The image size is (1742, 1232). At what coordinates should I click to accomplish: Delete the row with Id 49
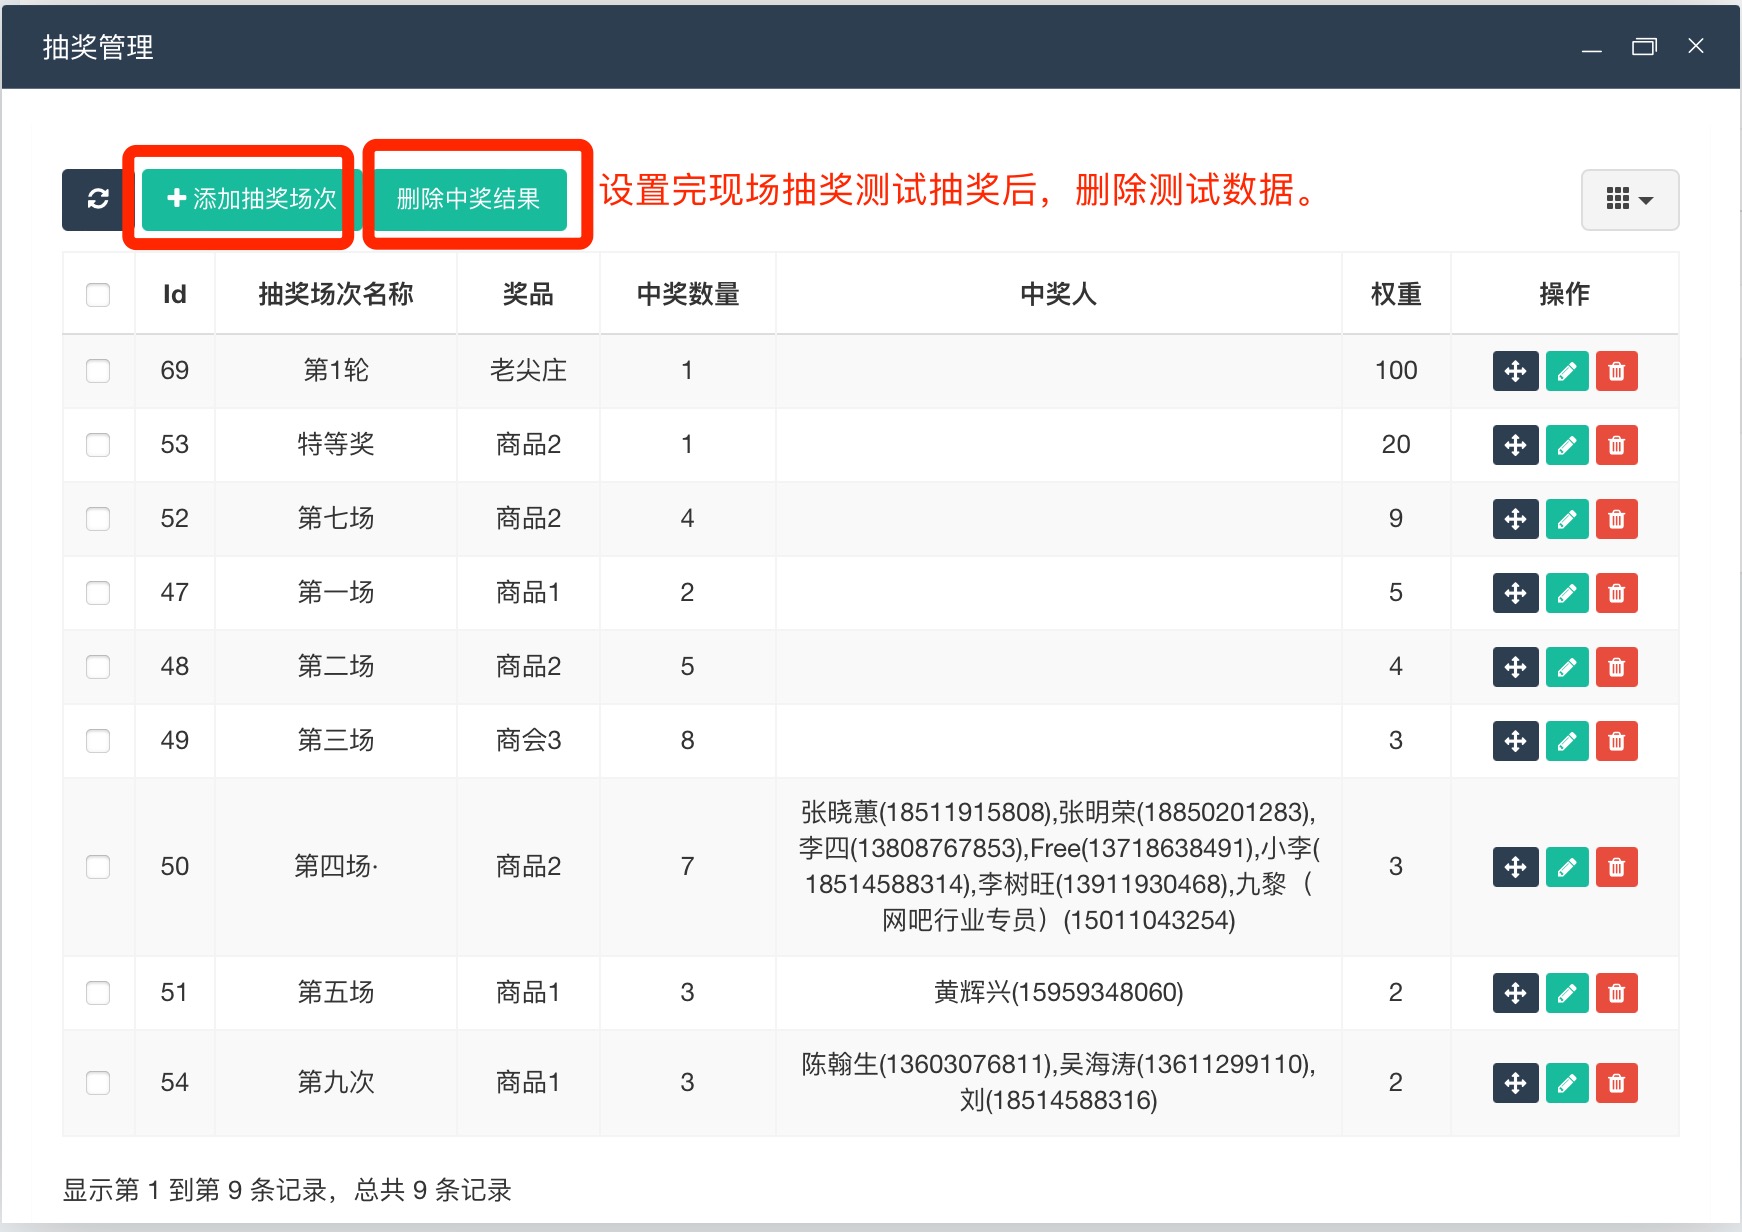[1616, 741]
